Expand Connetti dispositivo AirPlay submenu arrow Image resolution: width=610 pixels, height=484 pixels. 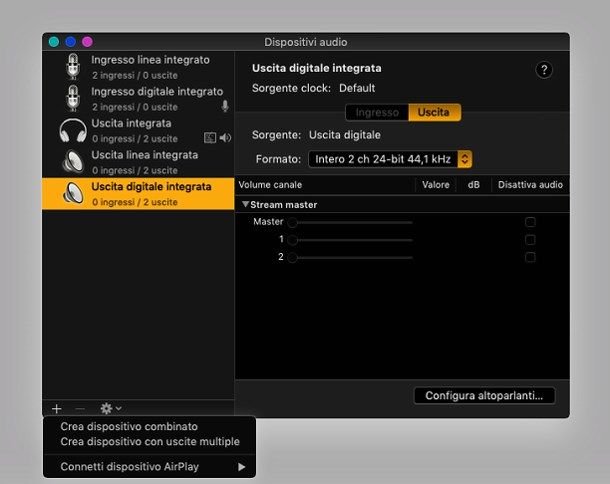click(x=242, y=467)
